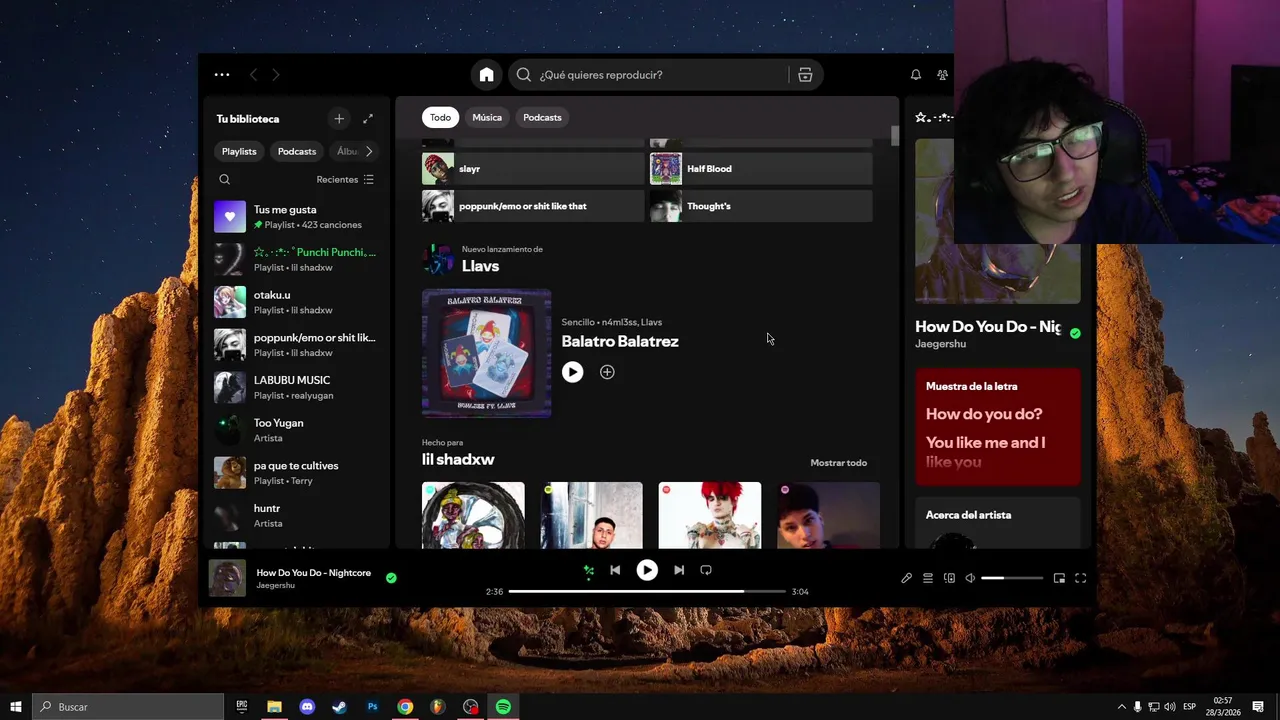This screenshot has height=720, width=1280.
Task: Open Half Blood shortcut card
Action: click(x=761, y=169)
